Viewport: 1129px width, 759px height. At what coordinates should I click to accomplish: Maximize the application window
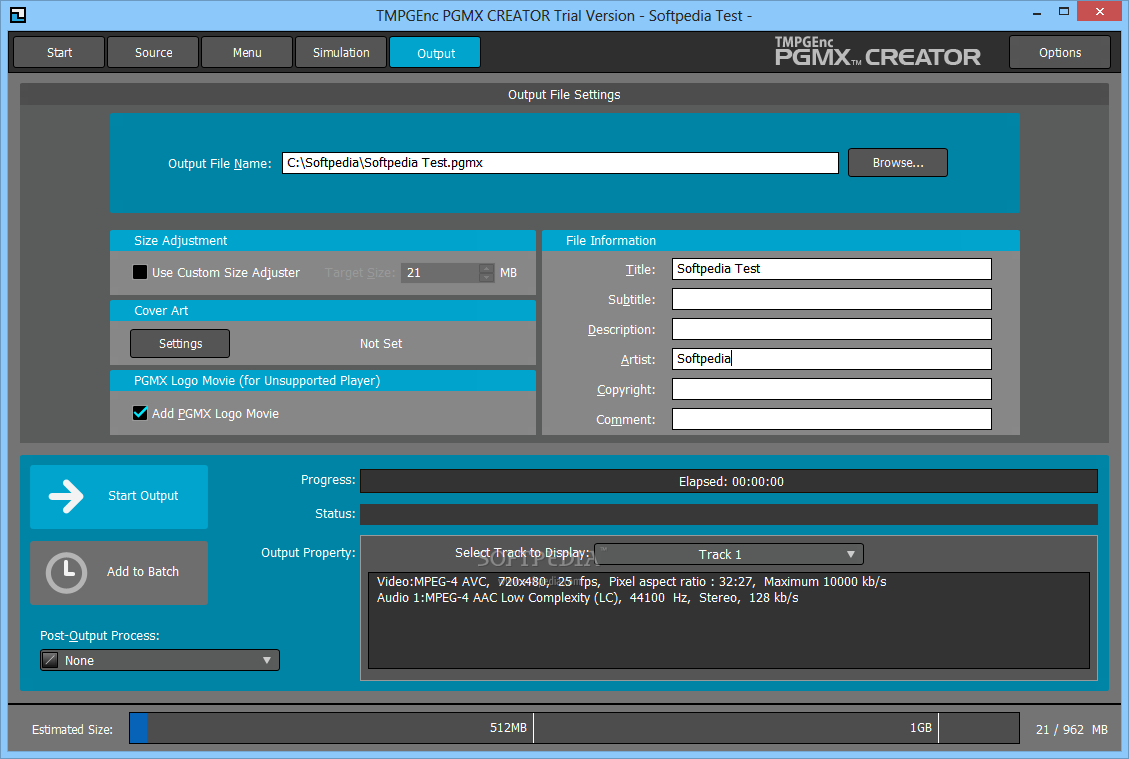pyautogui.click(x=1063, y=12)
